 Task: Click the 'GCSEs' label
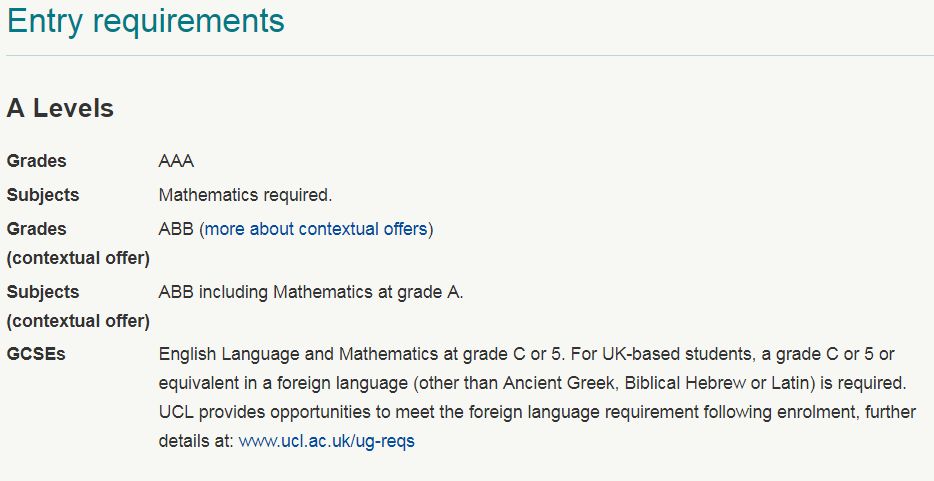coord(36,355)
